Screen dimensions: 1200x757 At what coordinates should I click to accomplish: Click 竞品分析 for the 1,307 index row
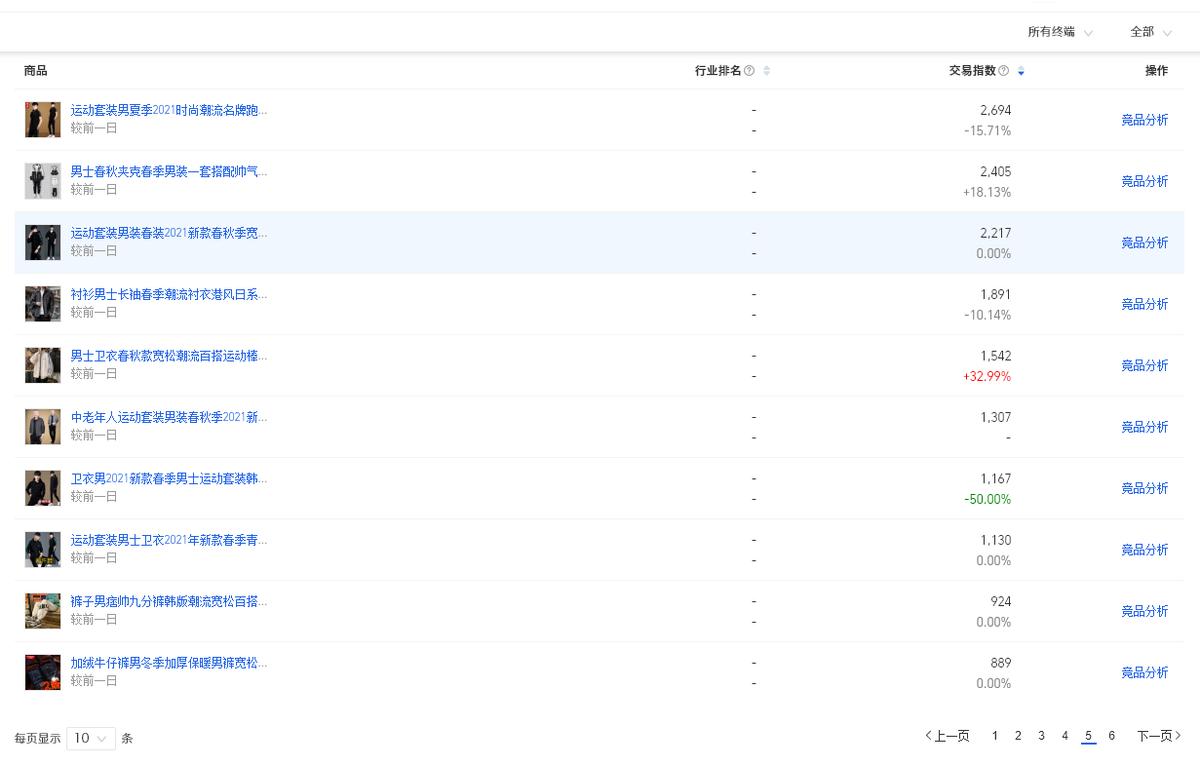click(1144, 427)
